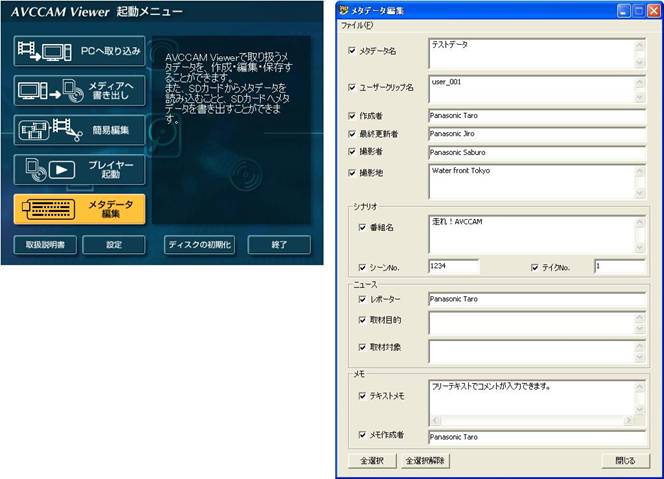Select the highlighted メタデータ編集 menu item

pos(79,209)
